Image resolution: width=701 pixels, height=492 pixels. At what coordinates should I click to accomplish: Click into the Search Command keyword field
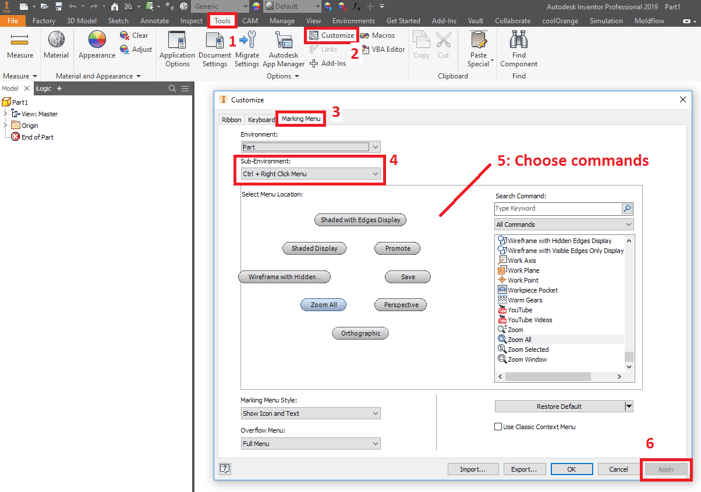558,208
